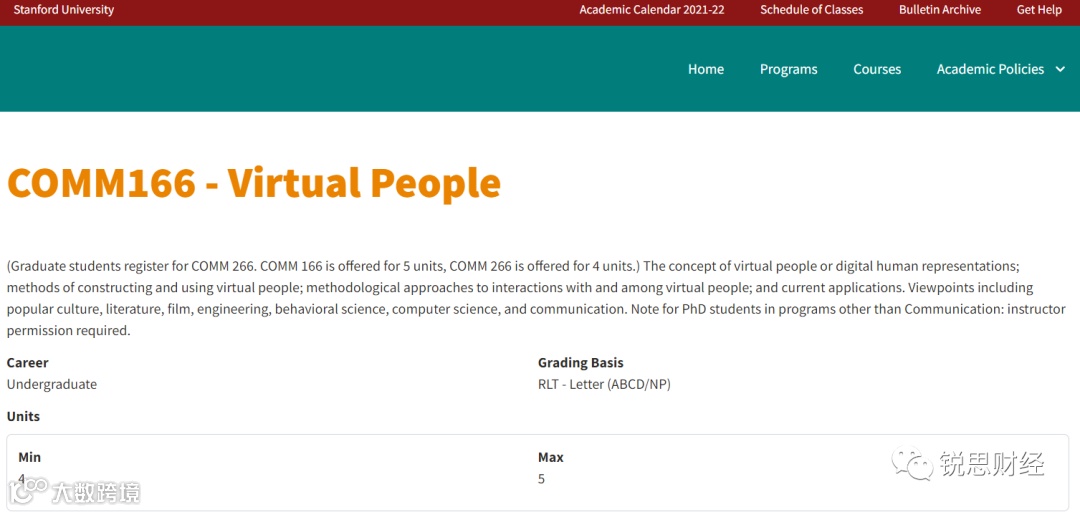
Task: Click the Min units label
Action: point(30,457)
